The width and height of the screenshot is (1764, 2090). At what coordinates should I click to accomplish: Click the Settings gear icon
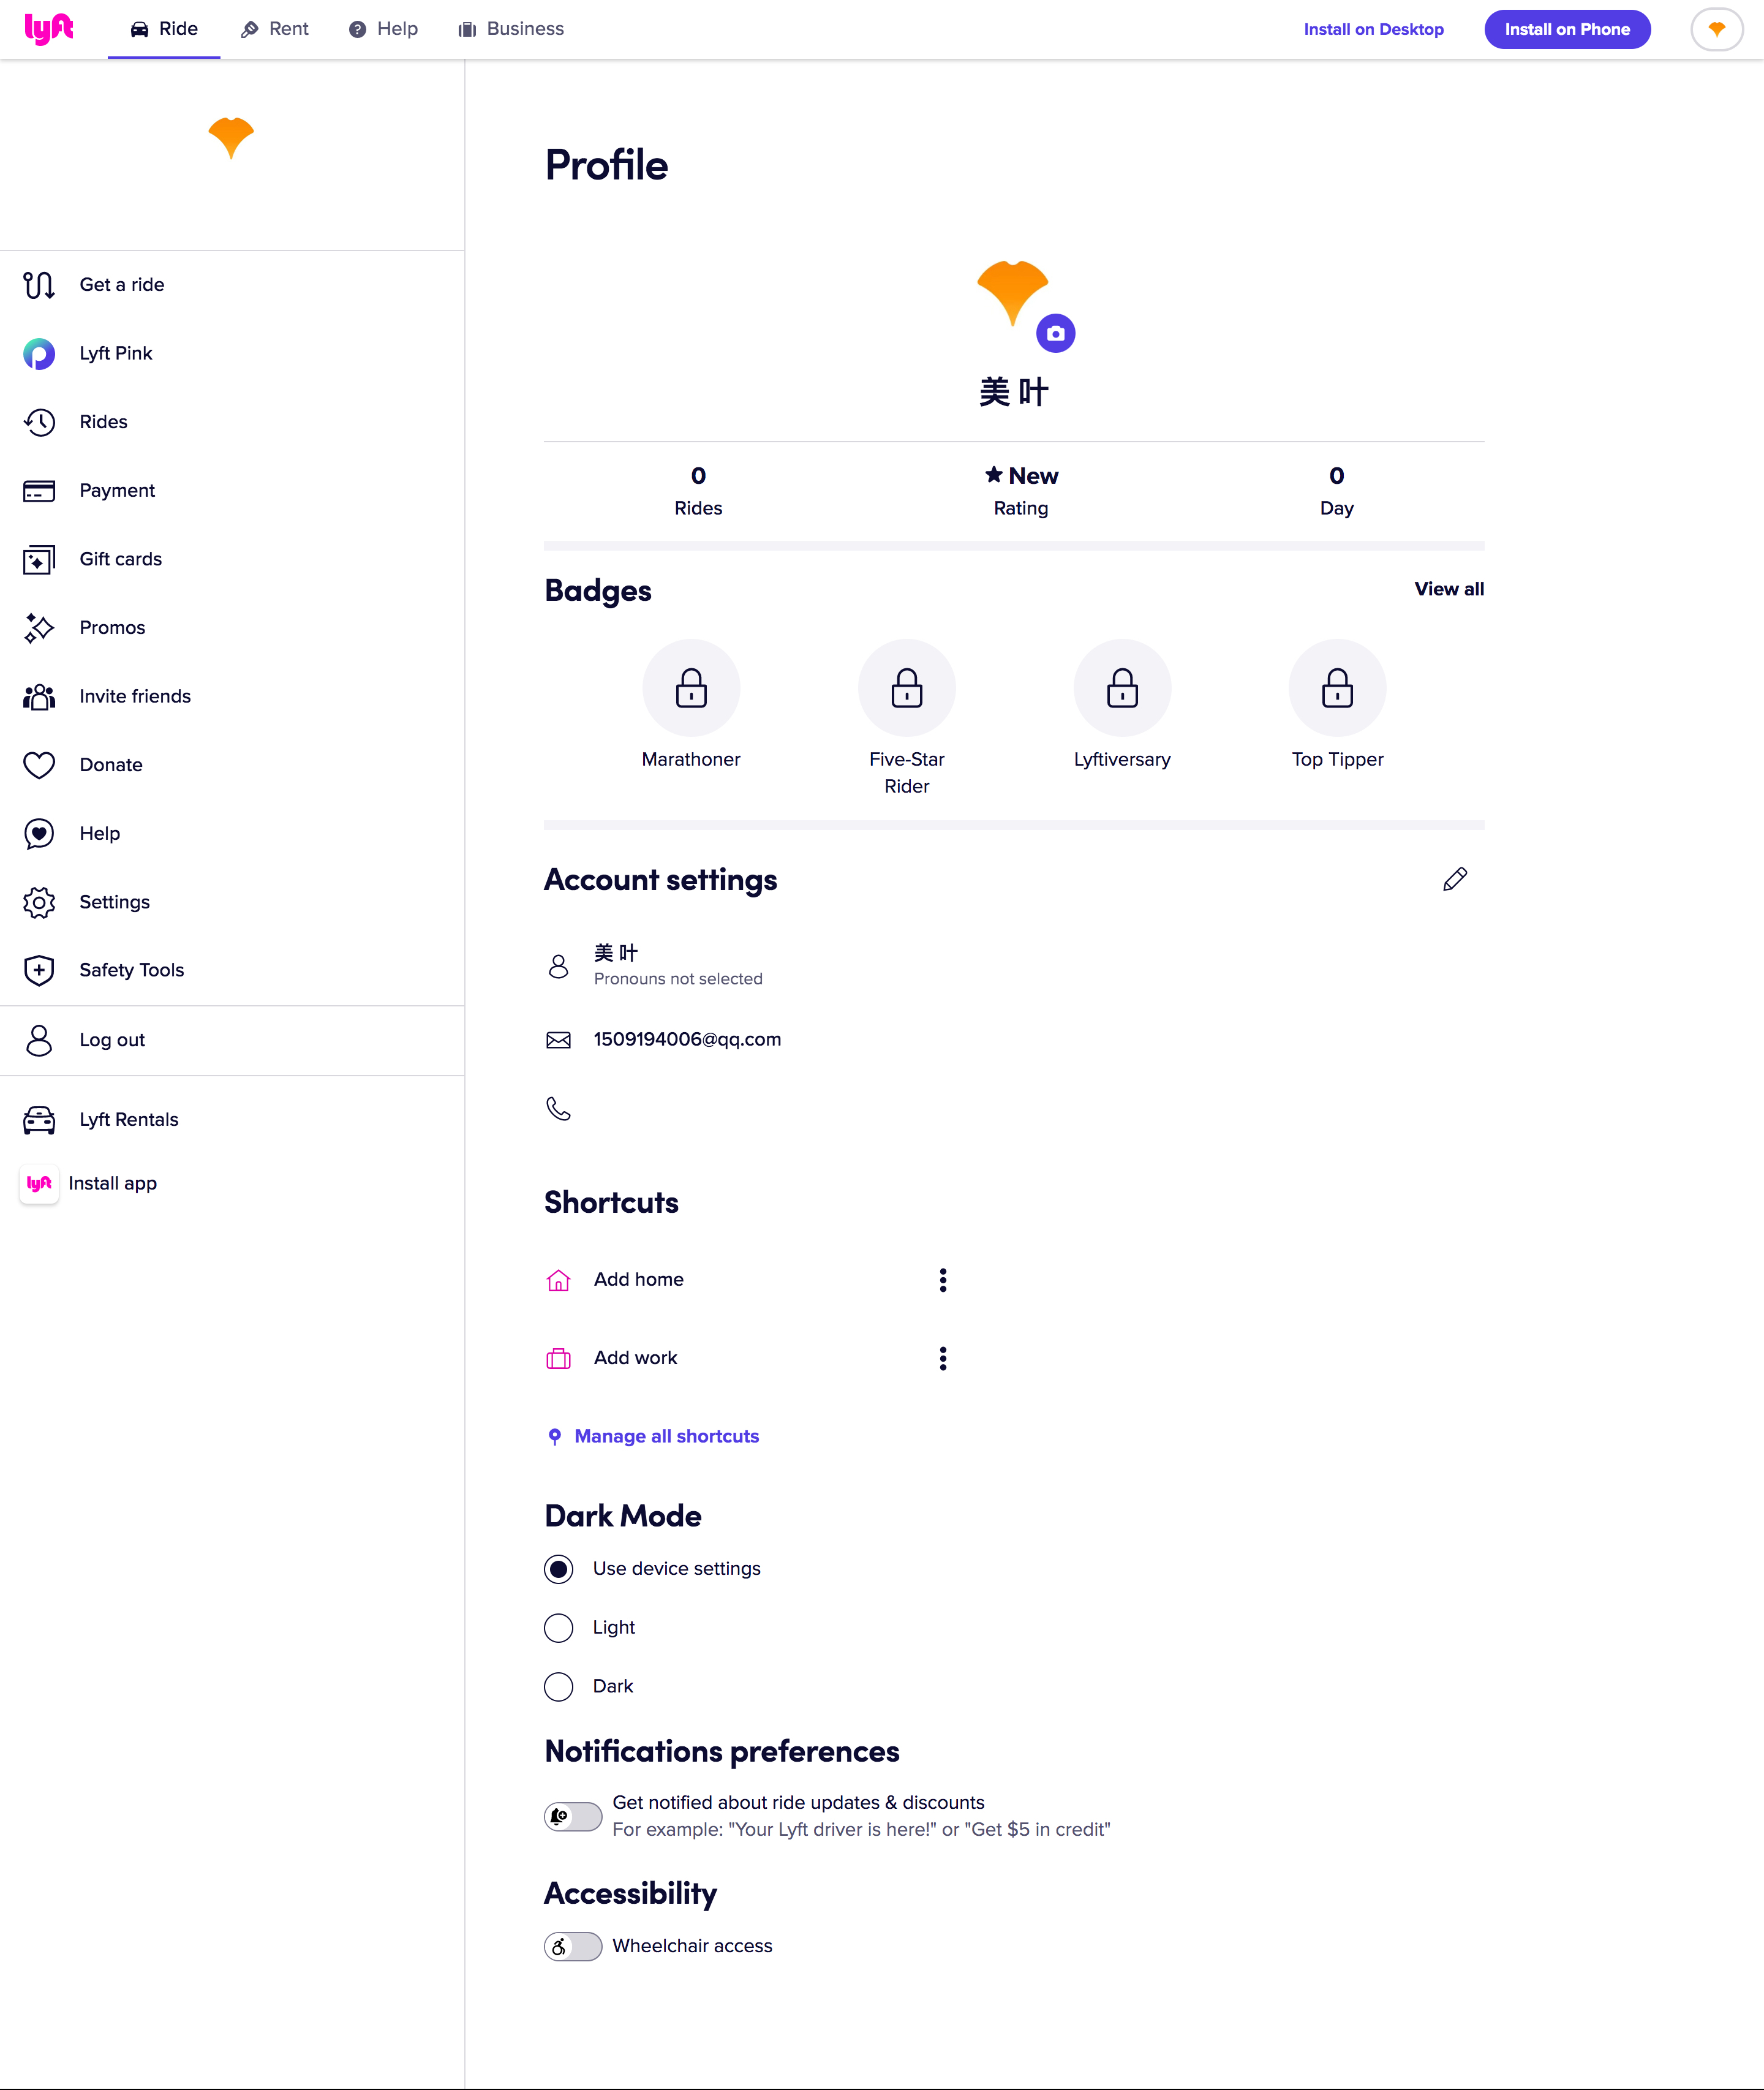tap(39, 902)
